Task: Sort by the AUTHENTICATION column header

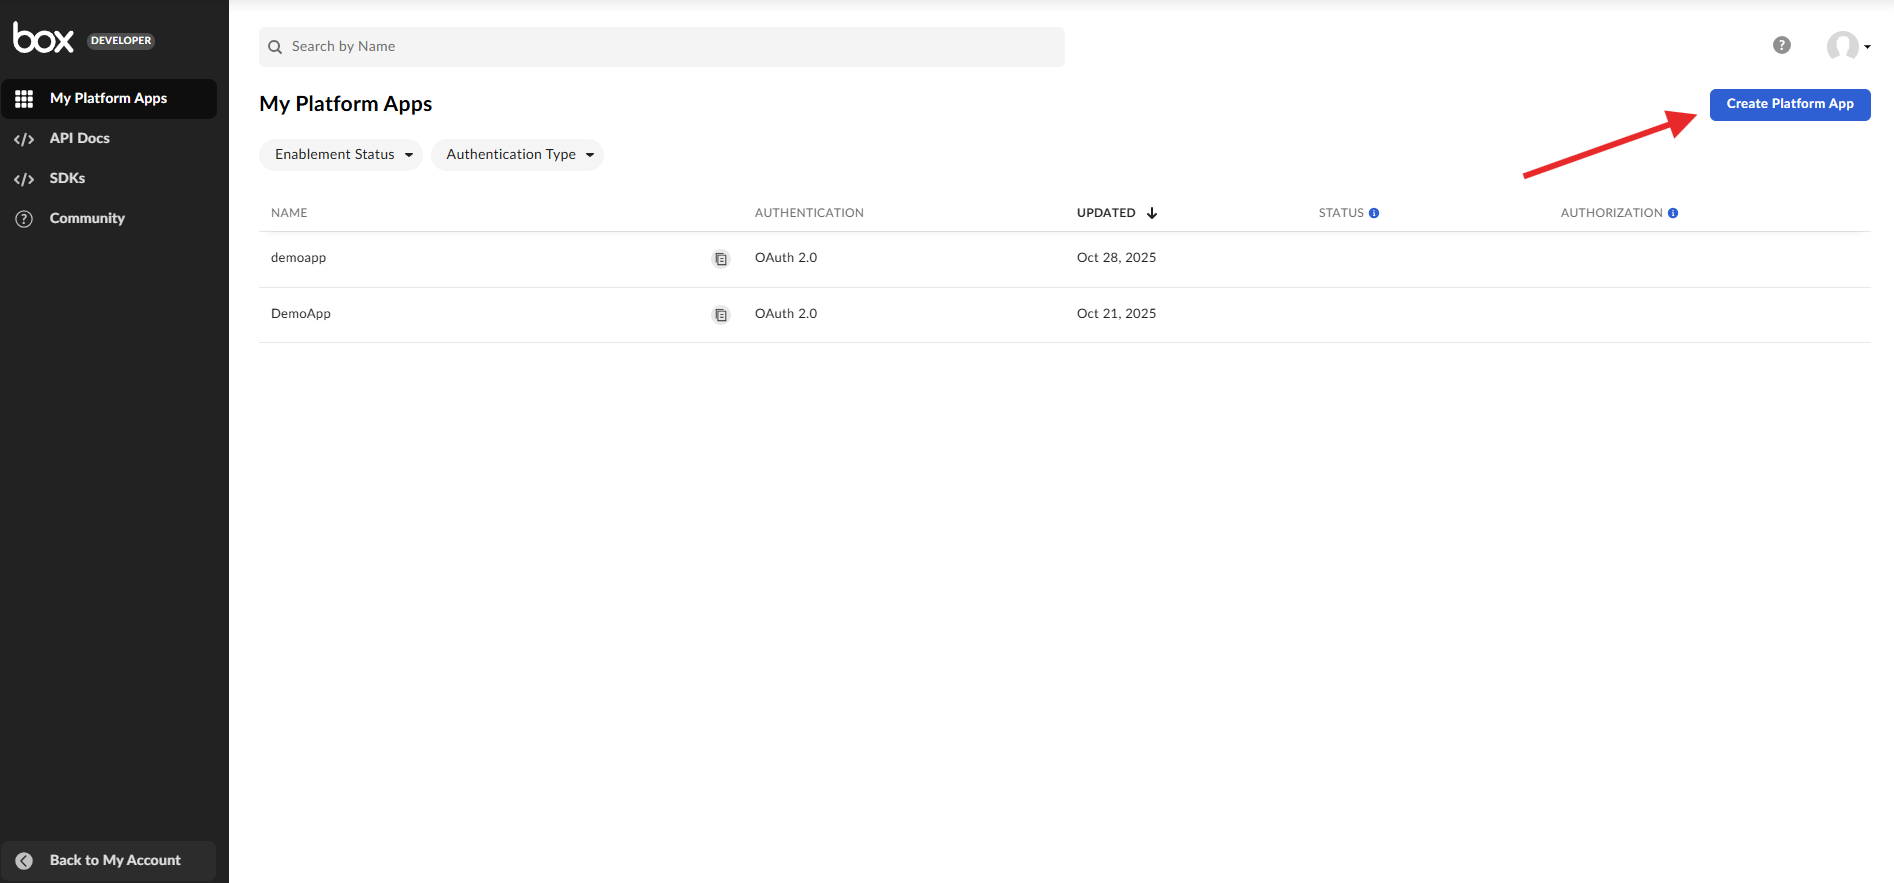Action: (809, 213)
